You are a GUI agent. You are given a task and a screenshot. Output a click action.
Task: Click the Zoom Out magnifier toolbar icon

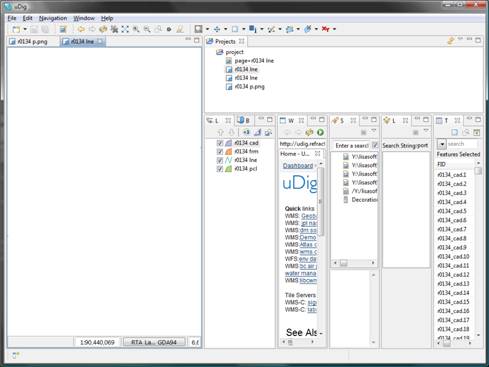[x=147, y=29]
